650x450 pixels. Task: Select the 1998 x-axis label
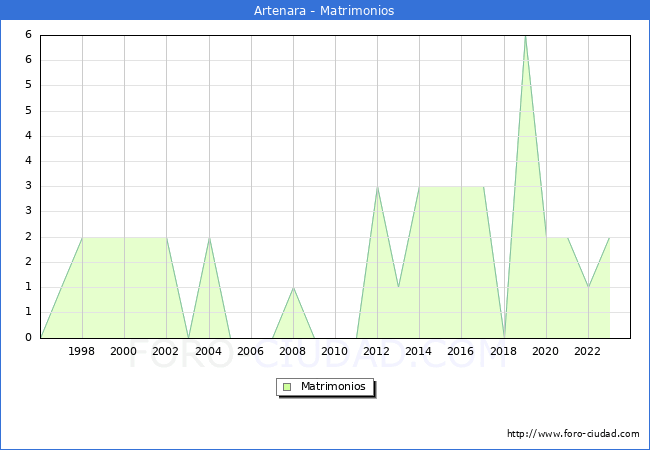[81, 351]
